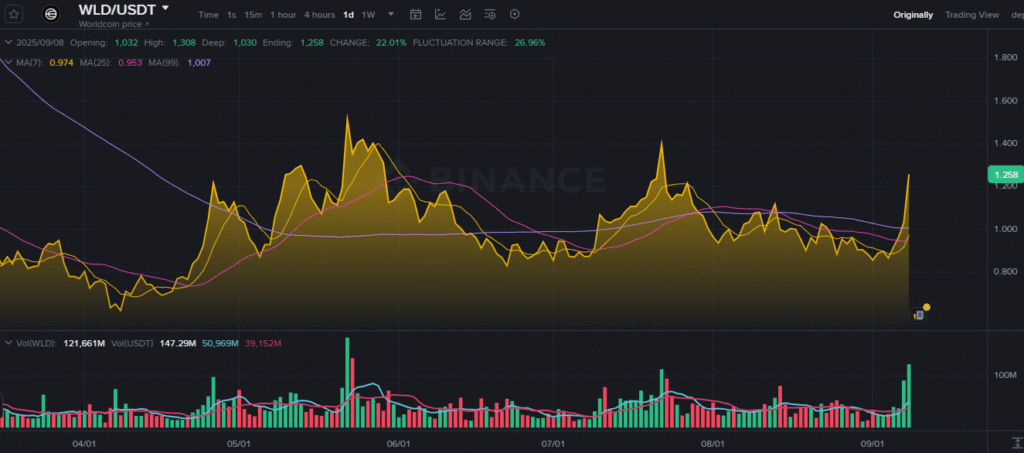Add WLD/USDT to favorites with star icon
Screen dimensions: 1024x453
14,14
